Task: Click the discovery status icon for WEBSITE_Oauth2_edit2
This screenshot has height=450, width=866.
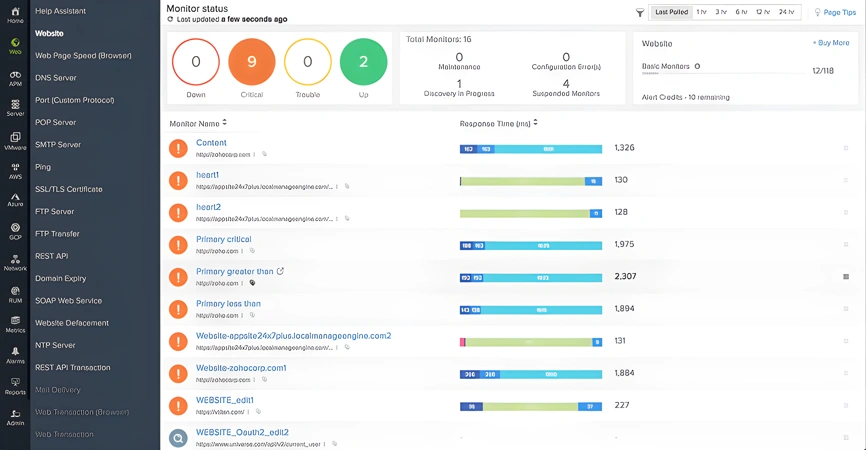Action: pyautogui.click(x=178, y=438)
